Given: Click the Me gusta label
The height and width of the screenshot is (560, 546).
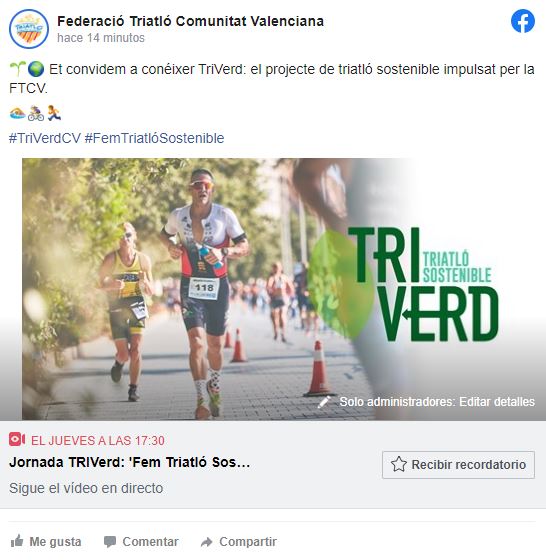Looking at the screenshot, I should pyautogui.click(x=55, y=542).
